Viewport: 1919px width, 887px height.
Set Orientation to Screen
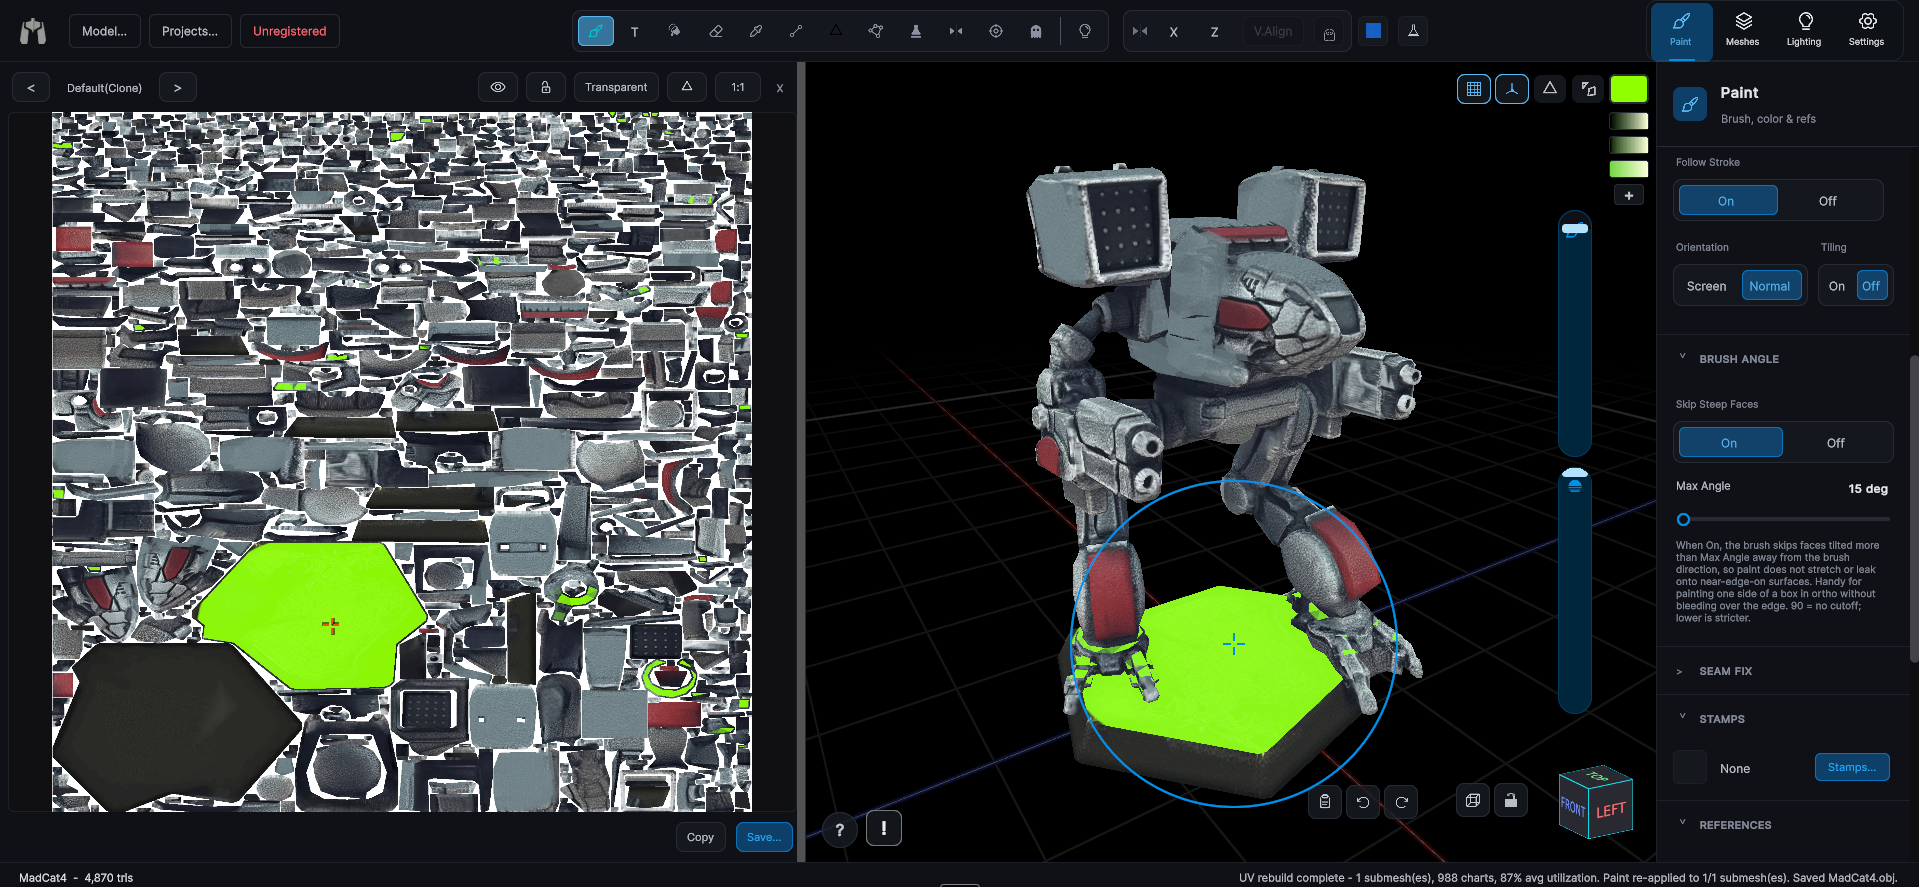[x=1707, y=286]
